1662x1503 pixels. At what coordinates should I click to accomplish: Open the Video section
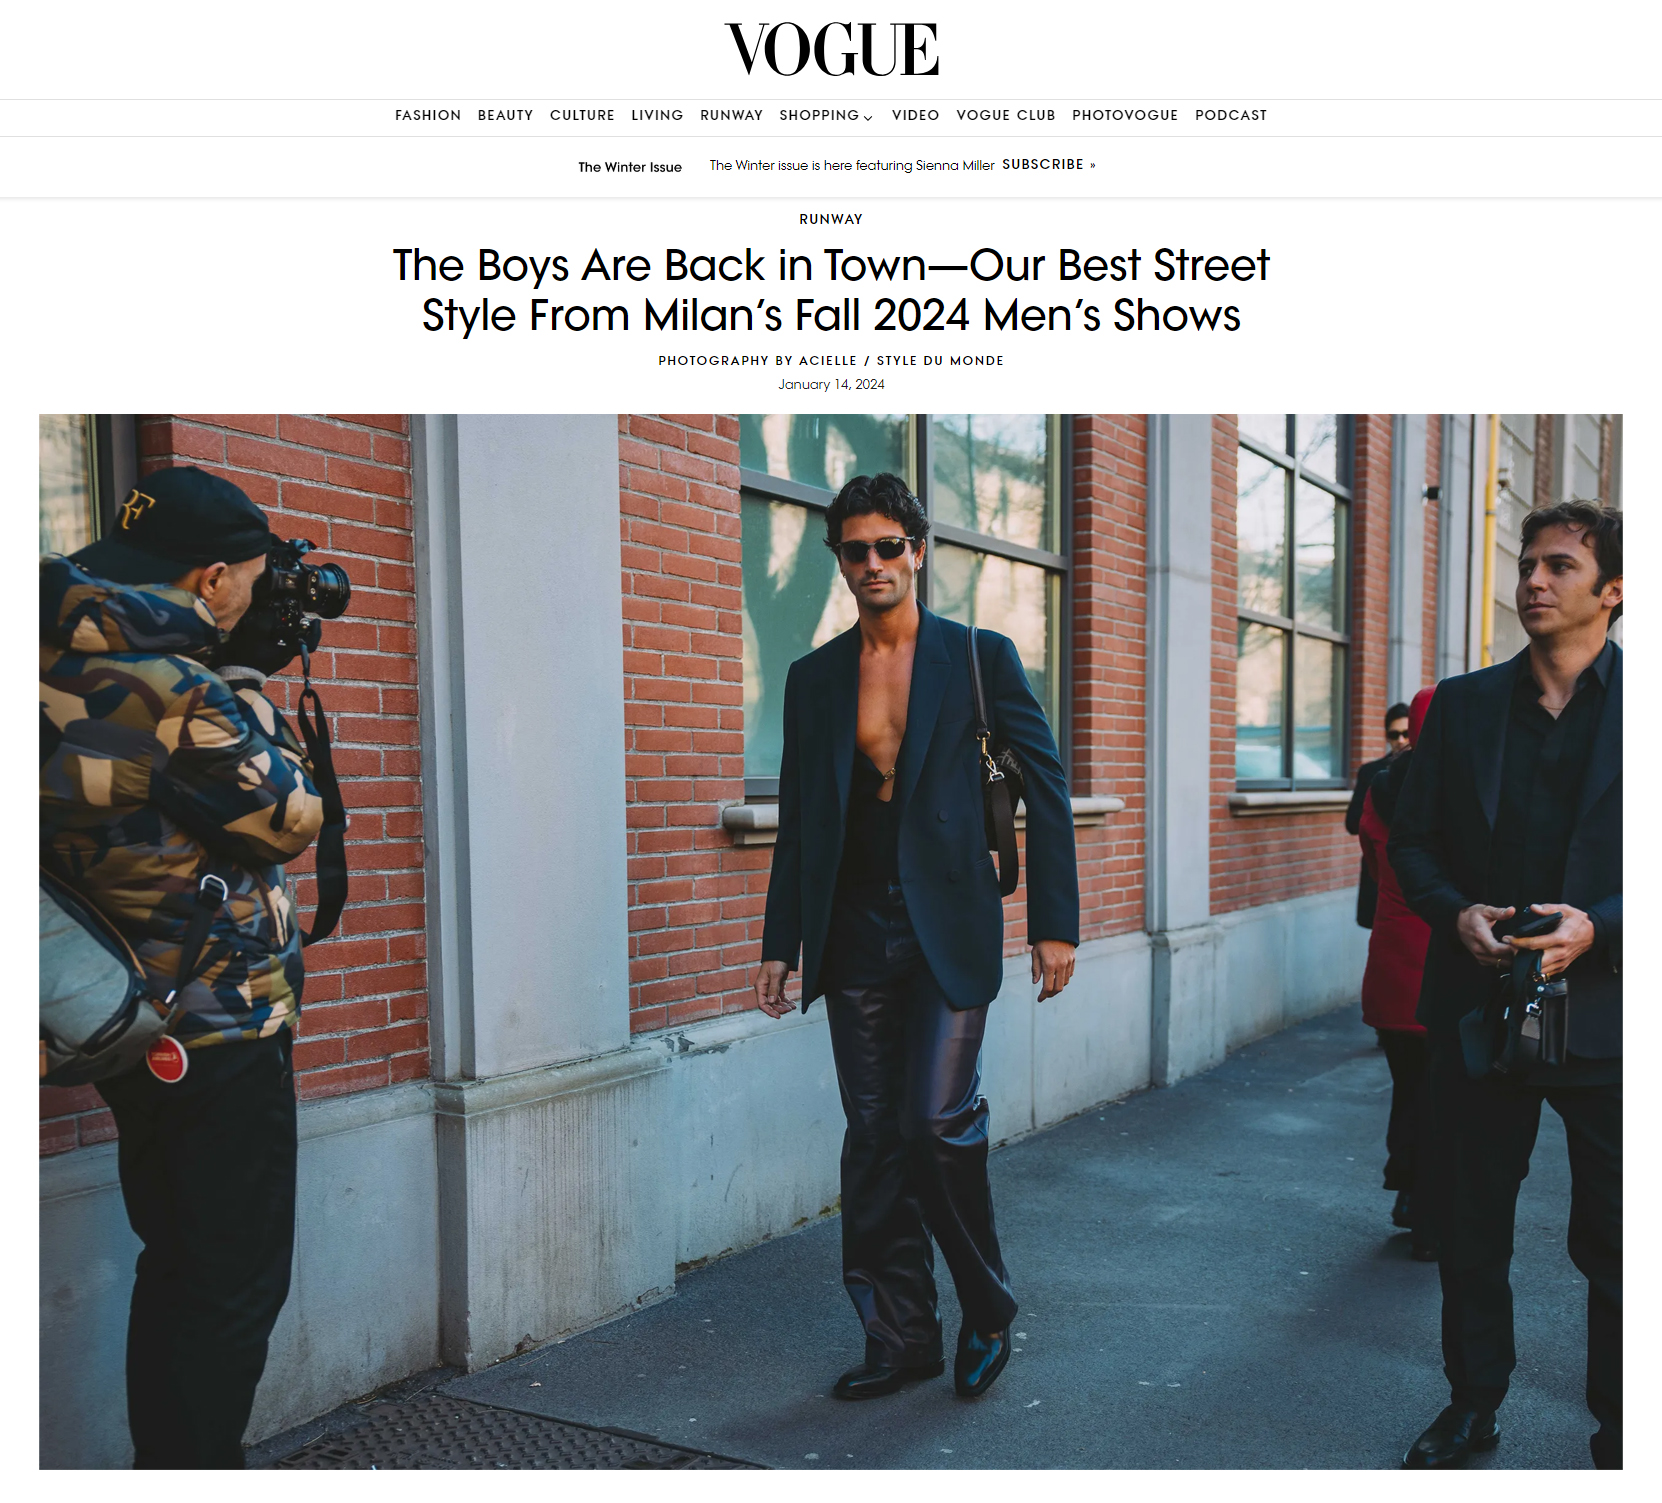(x=915, y=115)
